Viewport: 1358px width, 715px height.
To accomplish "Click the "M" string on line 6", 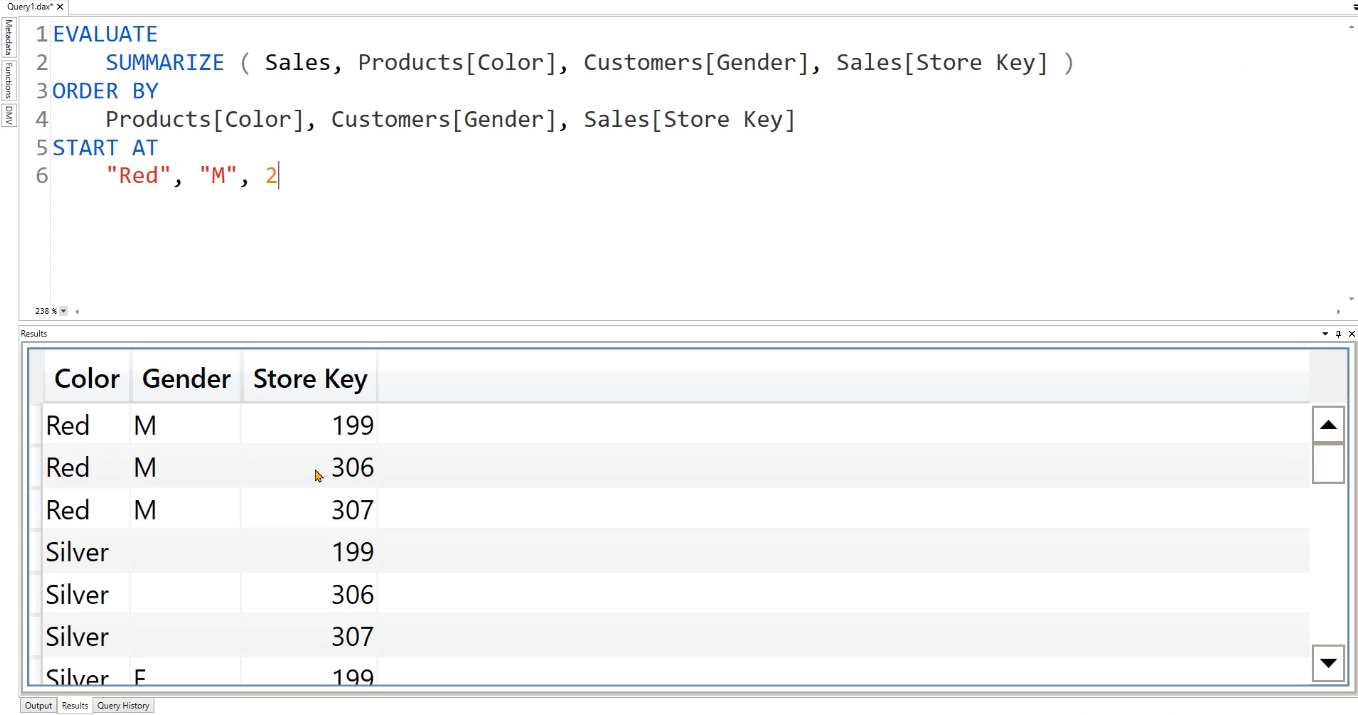I will pos(219,176).
